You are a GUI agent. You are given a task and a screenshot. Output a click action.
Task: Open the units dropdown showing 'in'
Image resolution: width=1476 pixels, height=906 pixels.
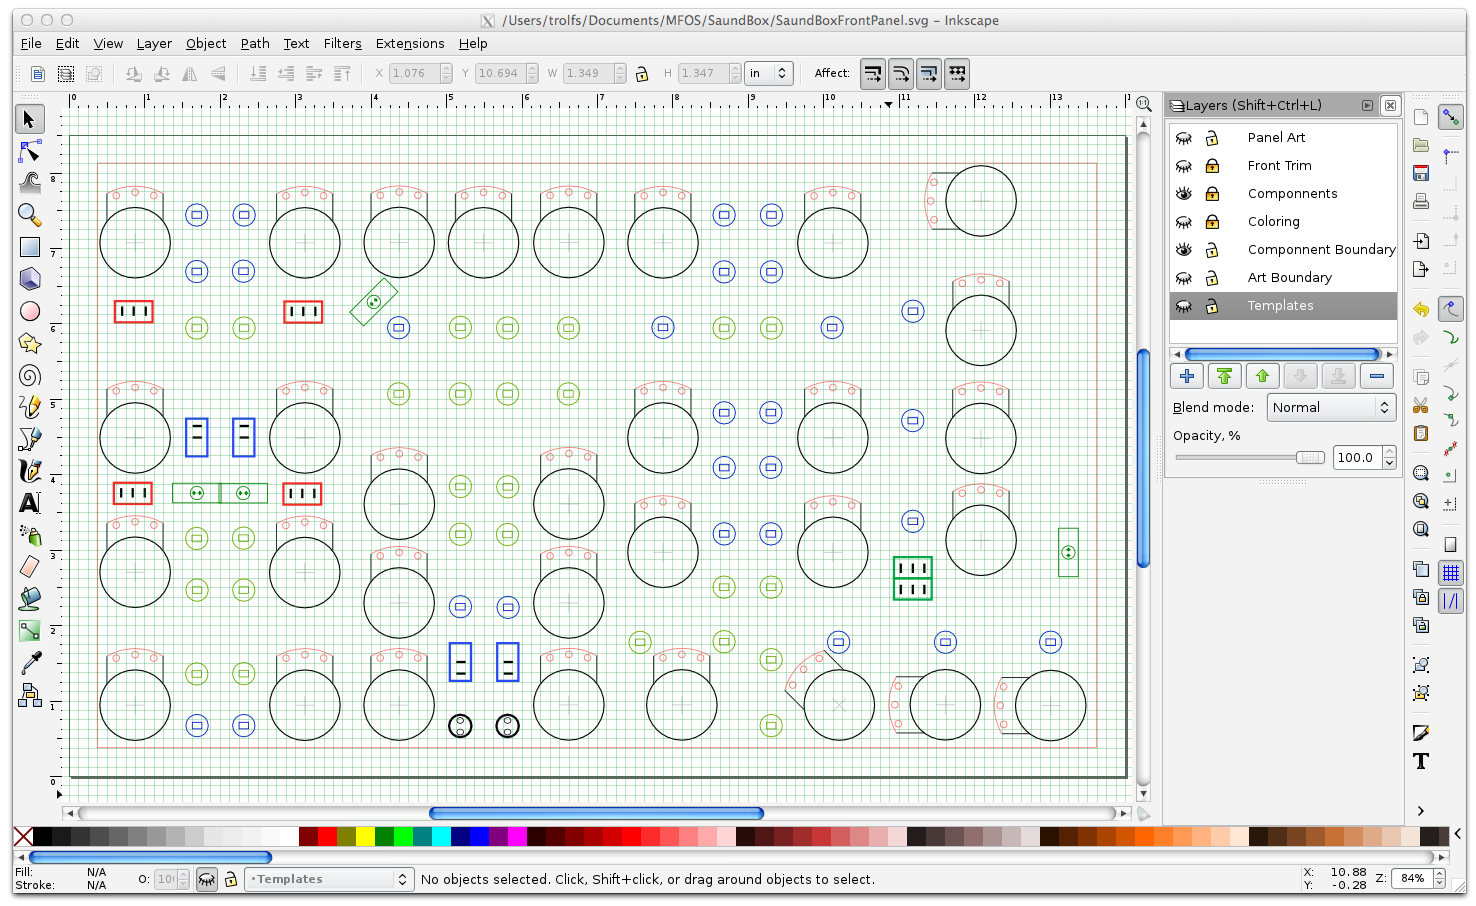(x=770, y=73)
